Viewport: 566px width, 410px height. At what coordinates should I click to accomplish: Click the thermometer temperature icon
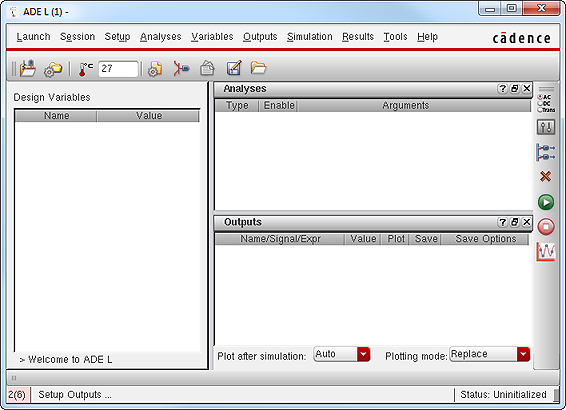[x=85, y=69]
